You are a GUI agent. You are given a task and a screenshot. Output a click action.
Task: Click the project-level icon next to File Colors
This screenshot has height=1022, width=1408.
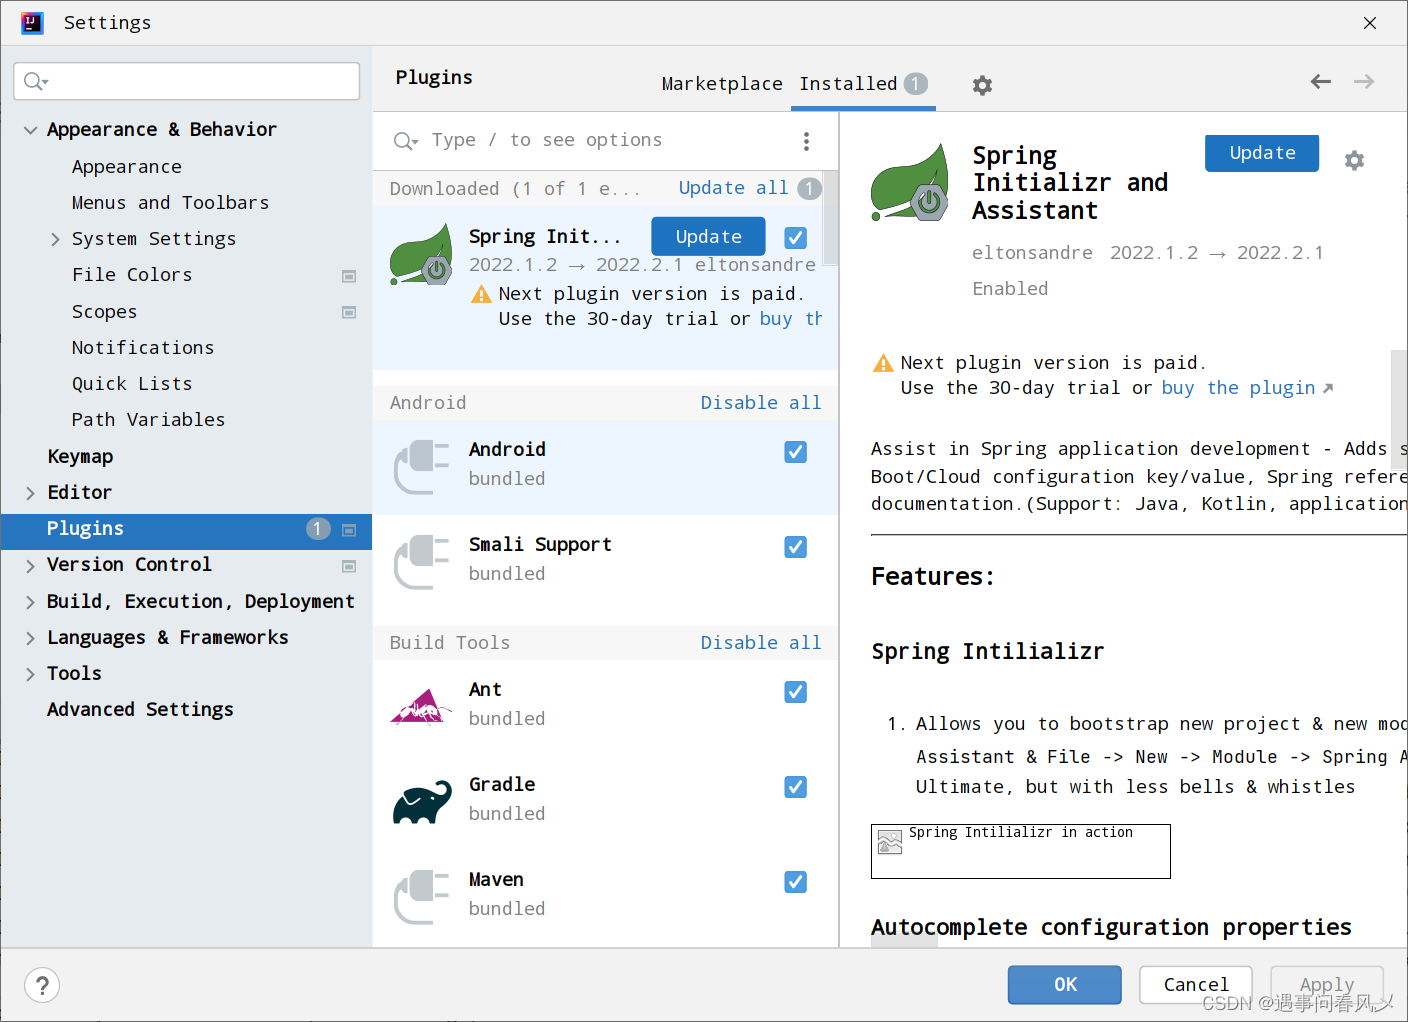pos(349,276)
